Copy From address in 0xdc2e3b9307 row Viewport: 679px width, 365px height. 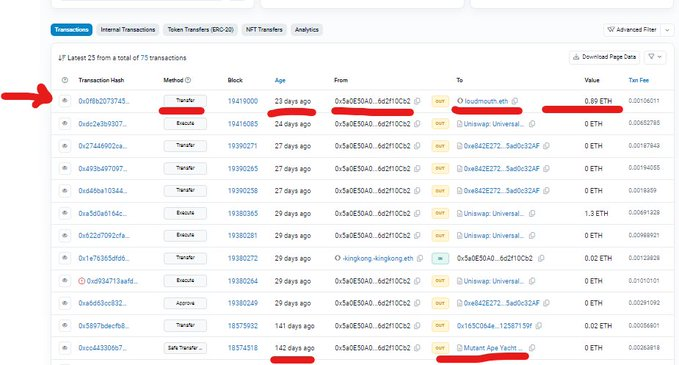417,124
